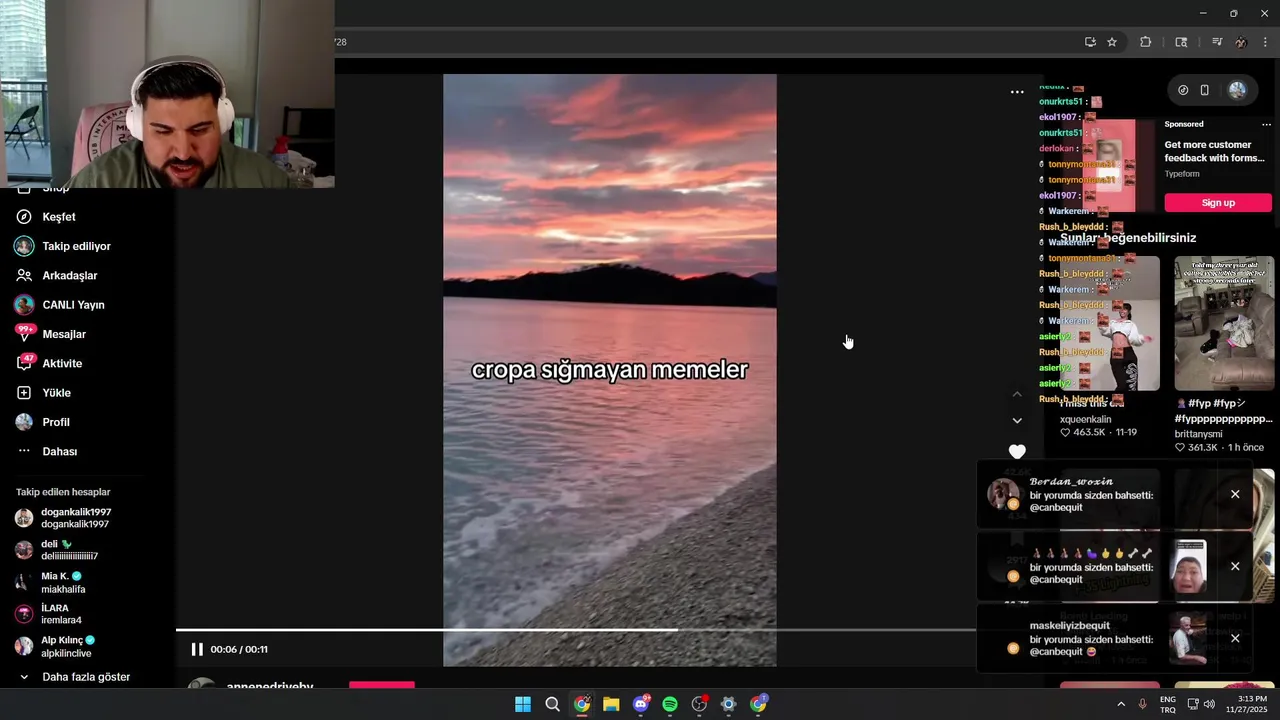This screenshot has width=1280, height=720.
Task: Open Takip ediliyor following feed
Action: [76, 246]
